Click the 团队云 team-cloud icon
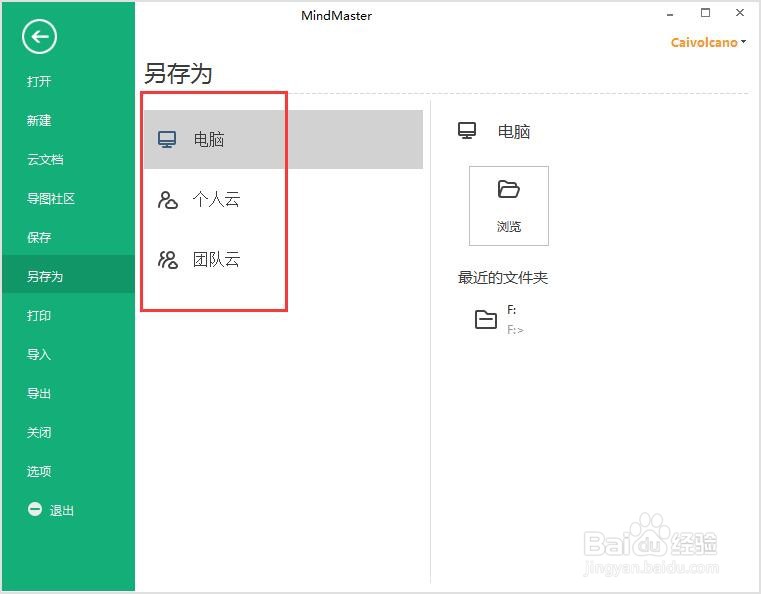 tap(168, 260)
